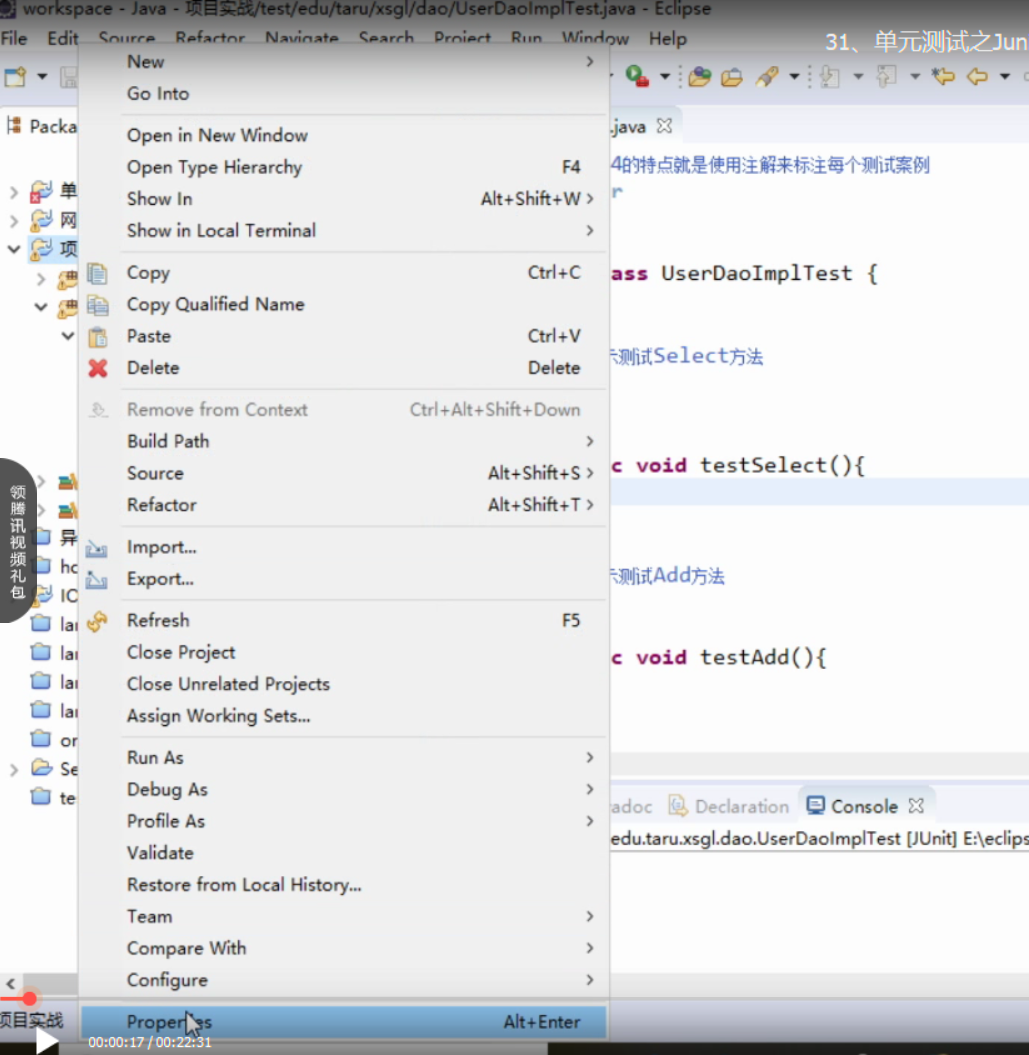Open the Run As submenu
Image resolution: width=1029 pixels, height=1055 pixels.
pyautogui.click(x=343, y=758)
